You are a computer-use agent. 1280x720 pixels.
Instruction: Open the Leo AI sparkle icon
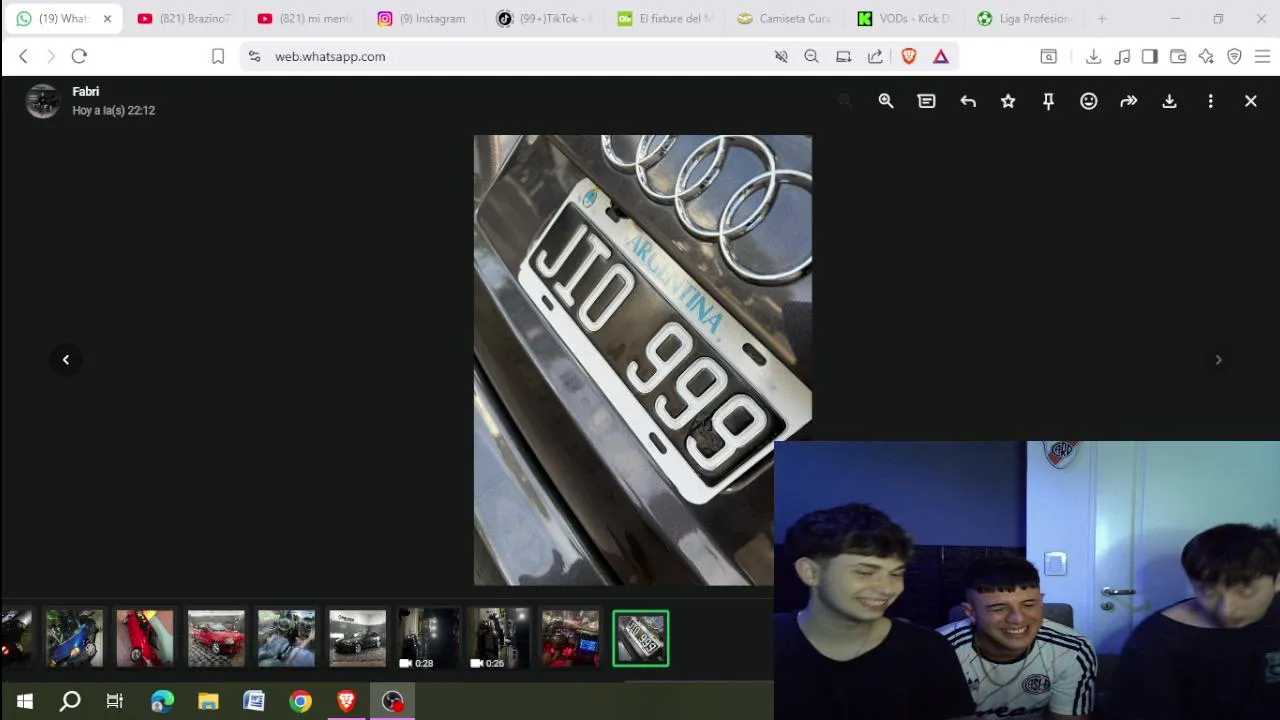pos(1206,57)
